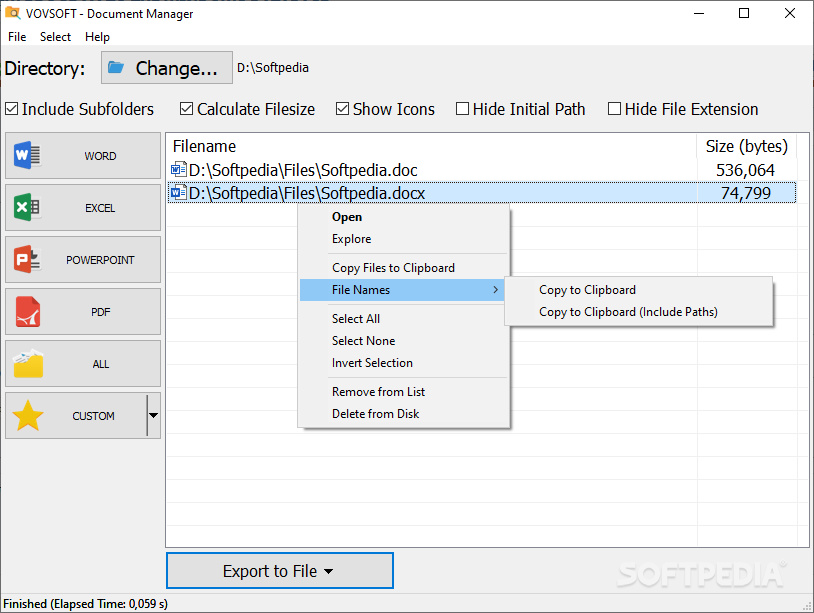
Task: Enable Hide Initial Path checkbox
Action: pyautogui.click(x=462, y=109)
